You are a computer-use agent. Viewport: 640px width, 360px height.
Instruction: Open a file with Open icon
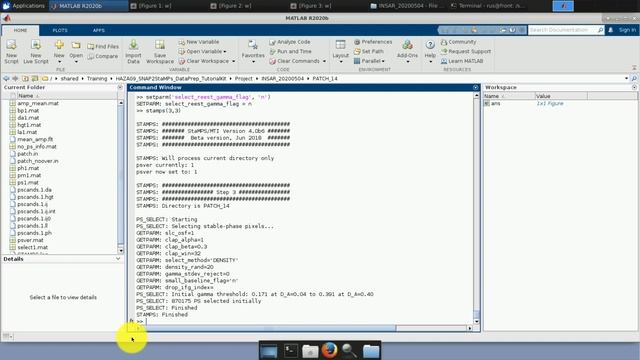pyautogui.click(x=76, y=45)
